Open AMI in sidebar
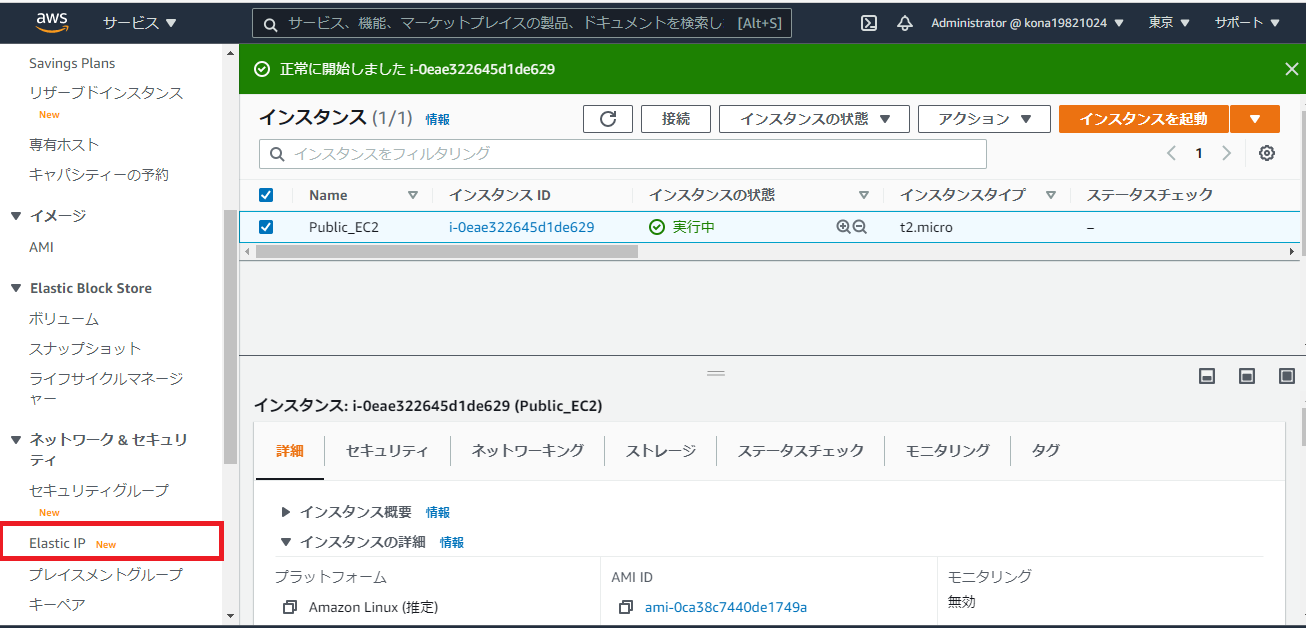Image resolution: width=1306 pixels, height=628 pixels. (x=41, y=247)
